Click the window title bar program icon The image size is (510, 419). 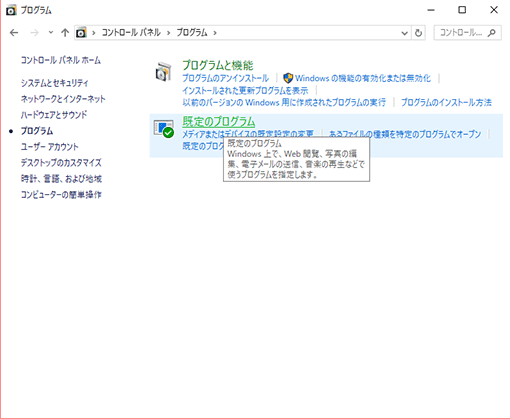pyautogui.click(x=11, y=10)
